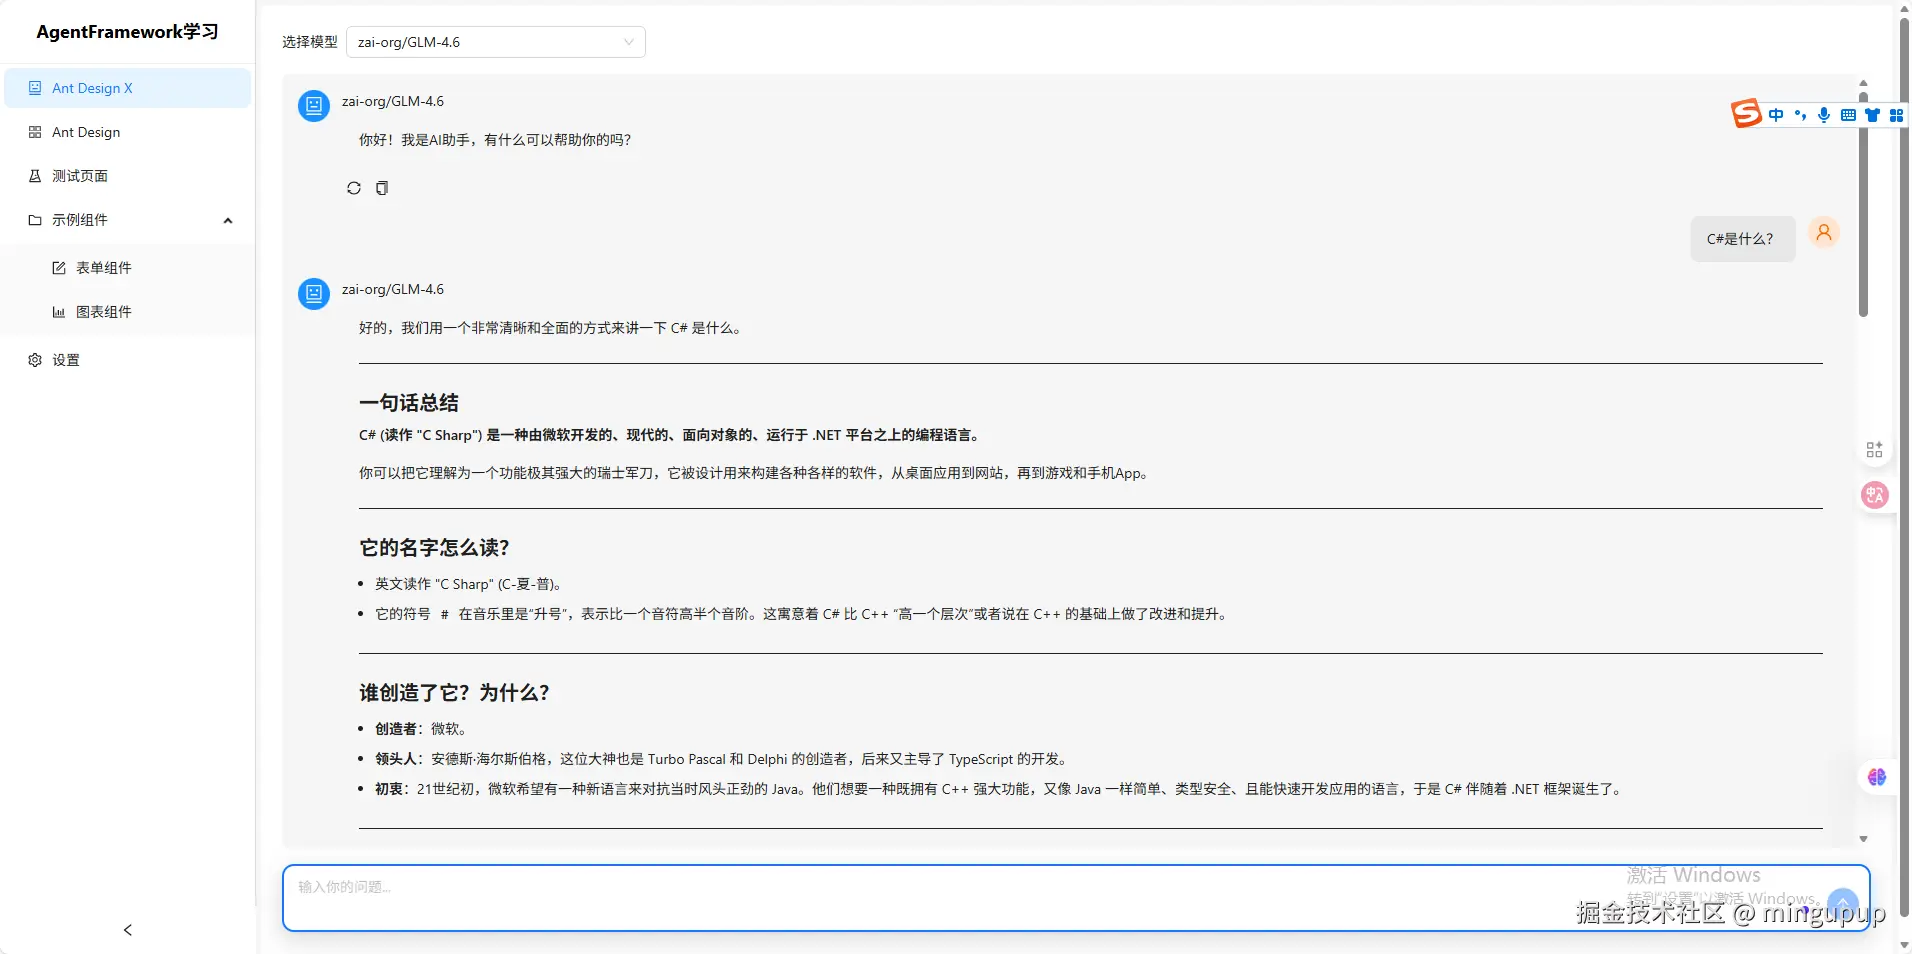Go to the 测试页面 menu item

tap(128, 176)
